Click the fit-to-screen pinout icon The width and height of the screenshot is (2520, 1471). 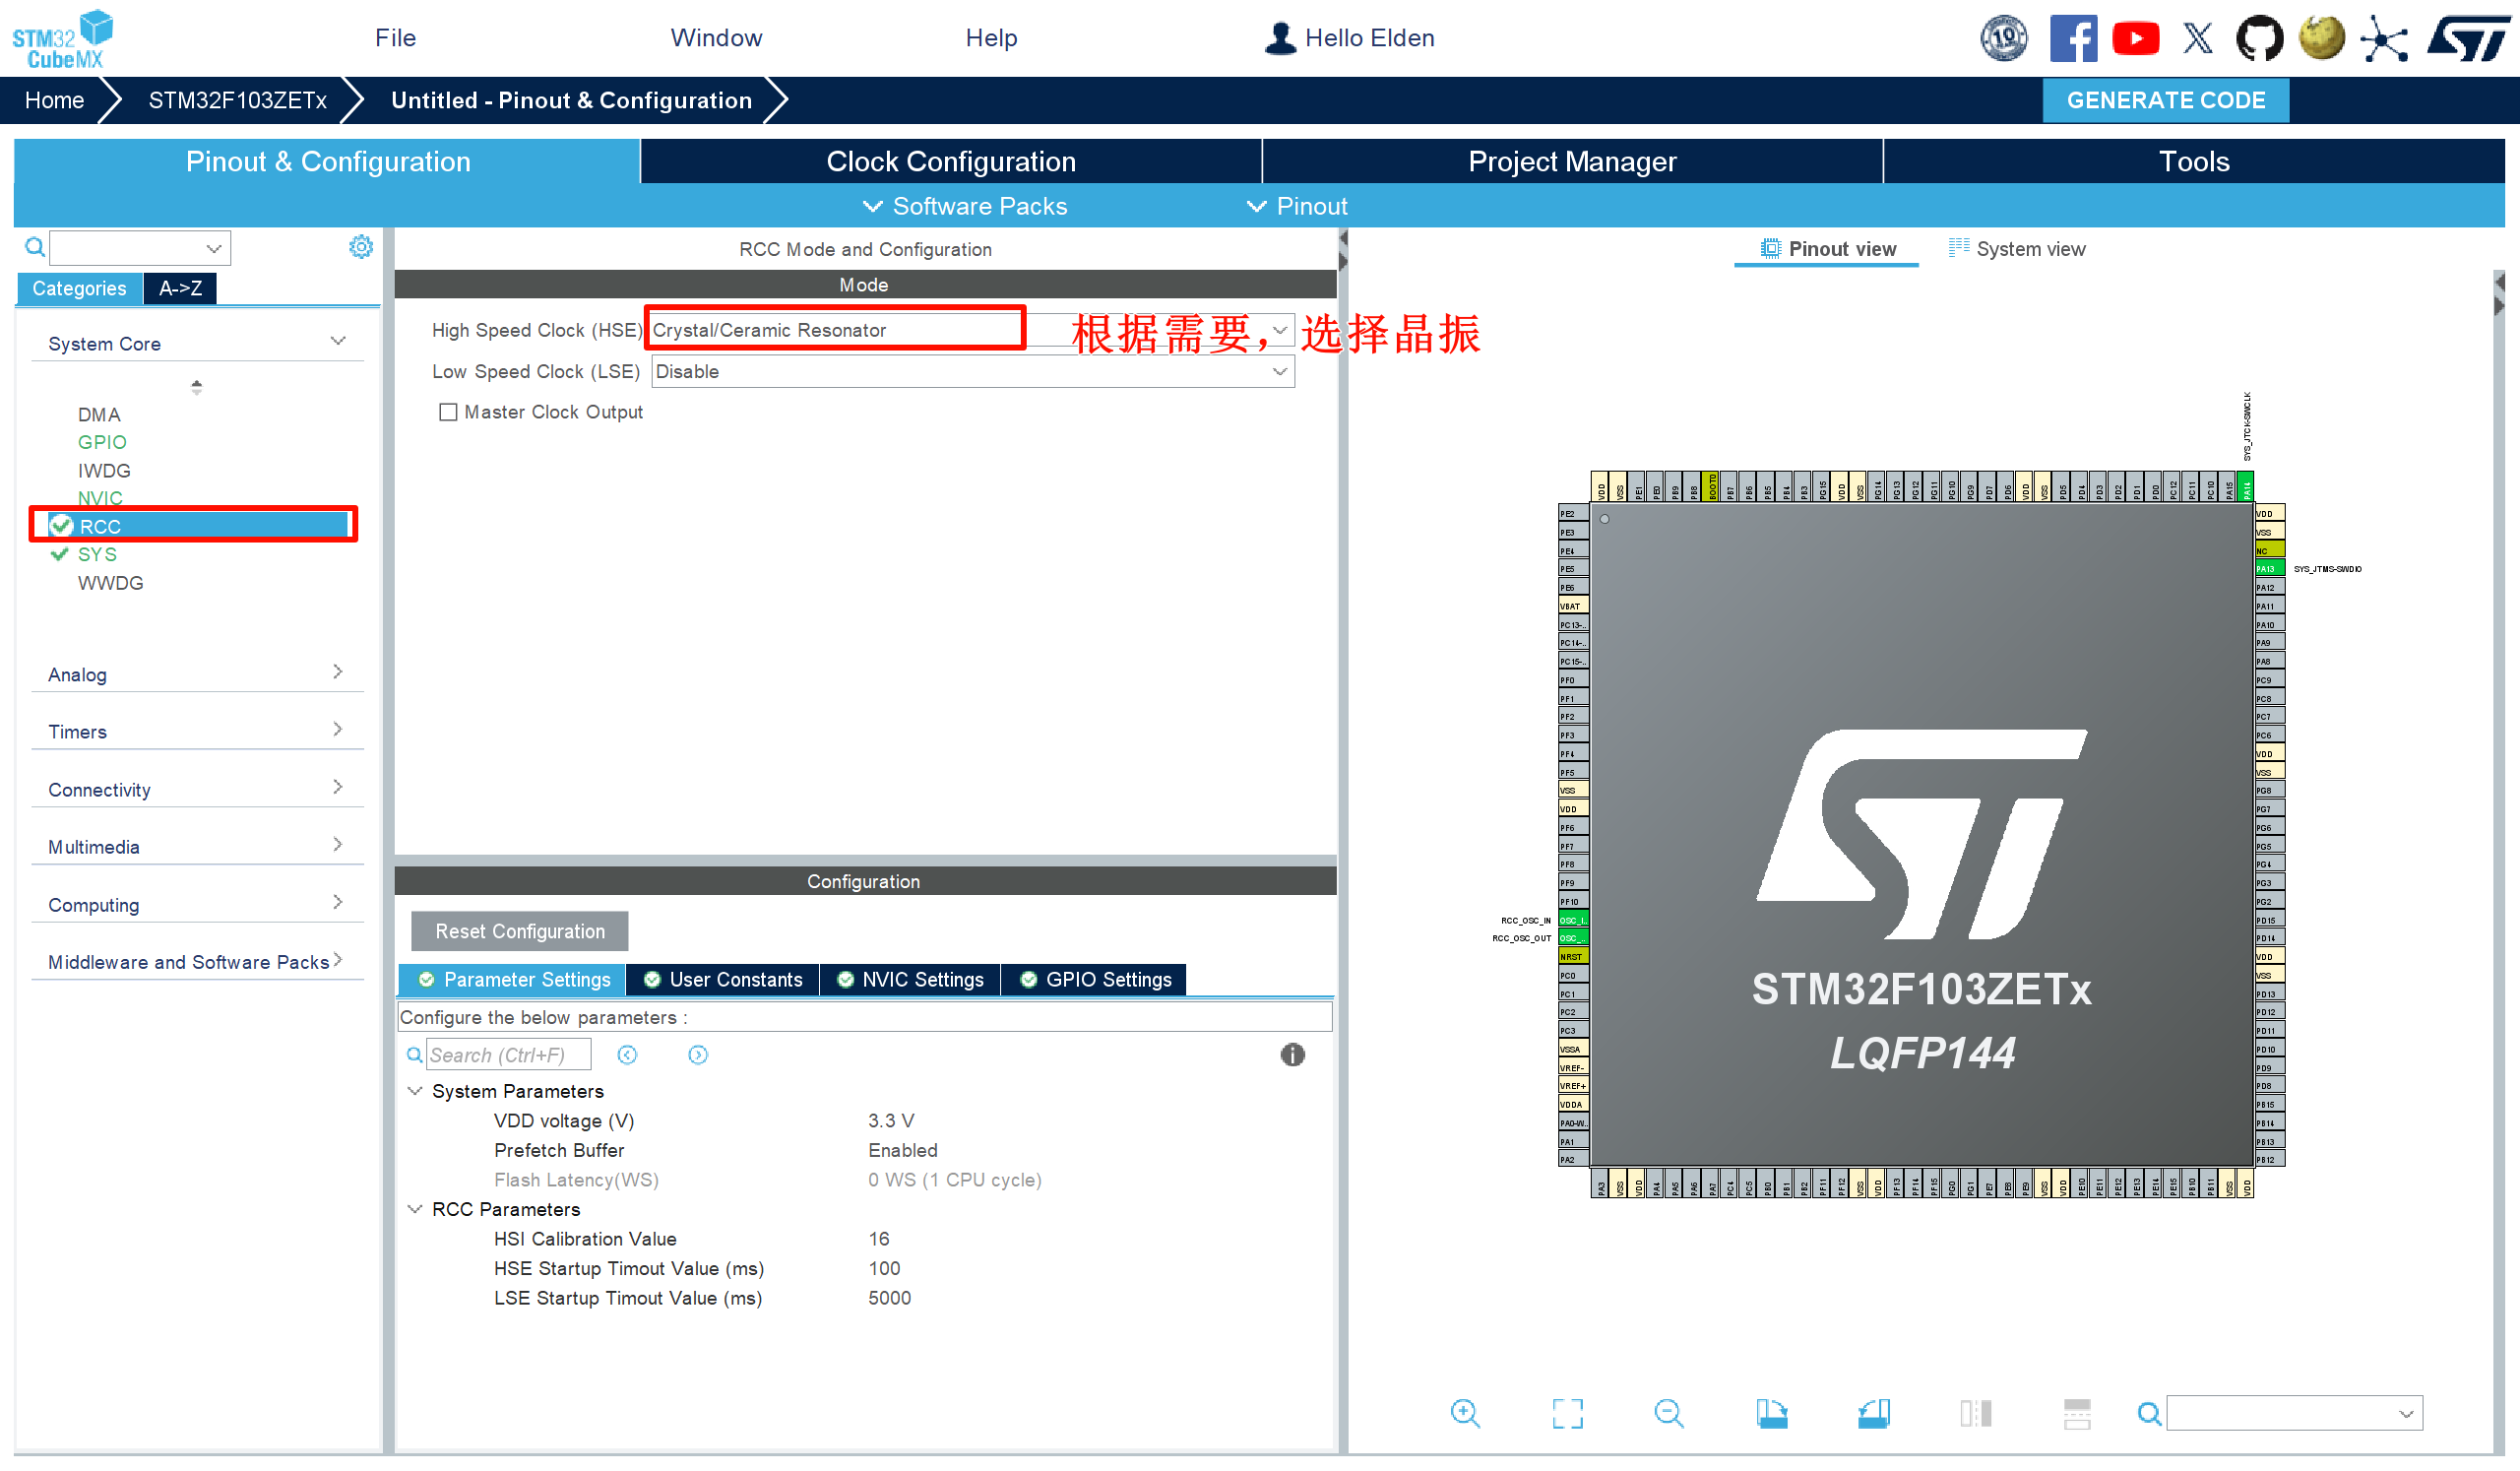click(1567, 1413)
